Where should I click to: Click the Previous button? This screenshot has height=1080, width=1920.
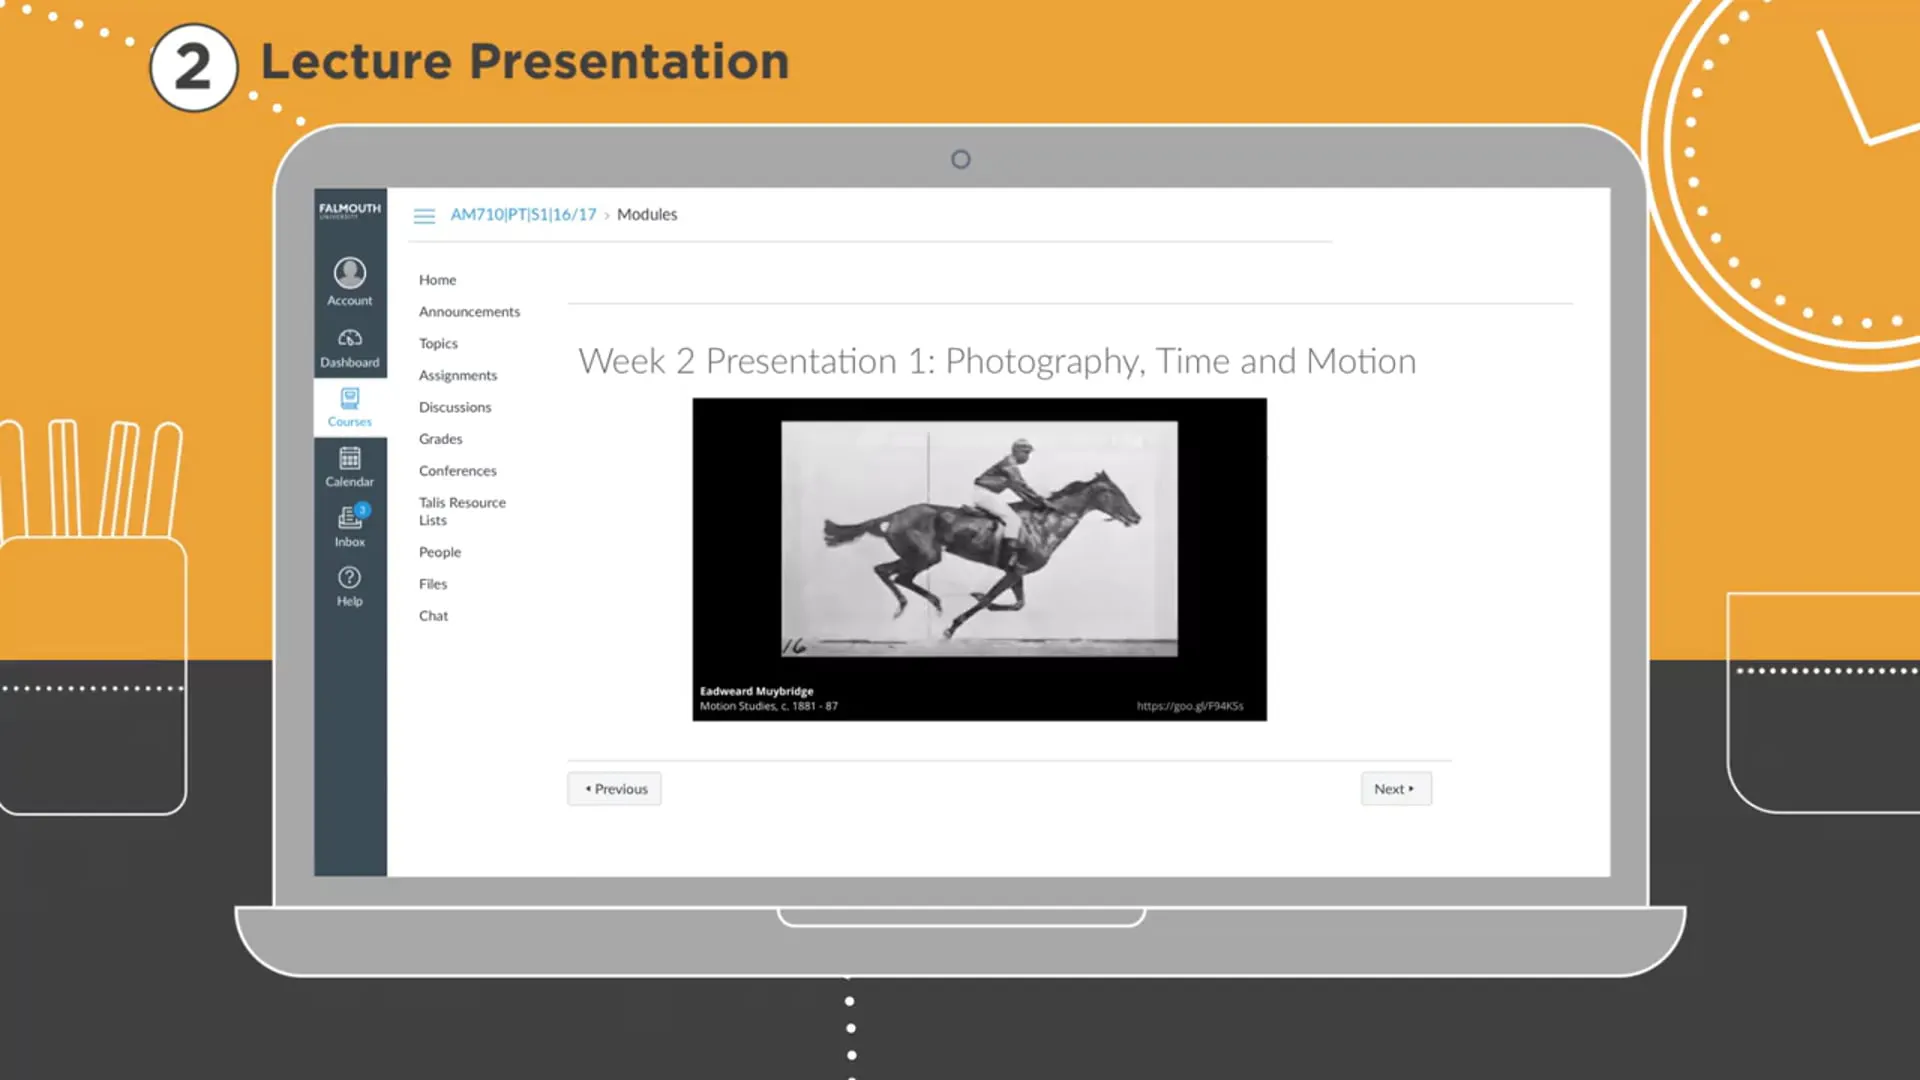(615, 789)
